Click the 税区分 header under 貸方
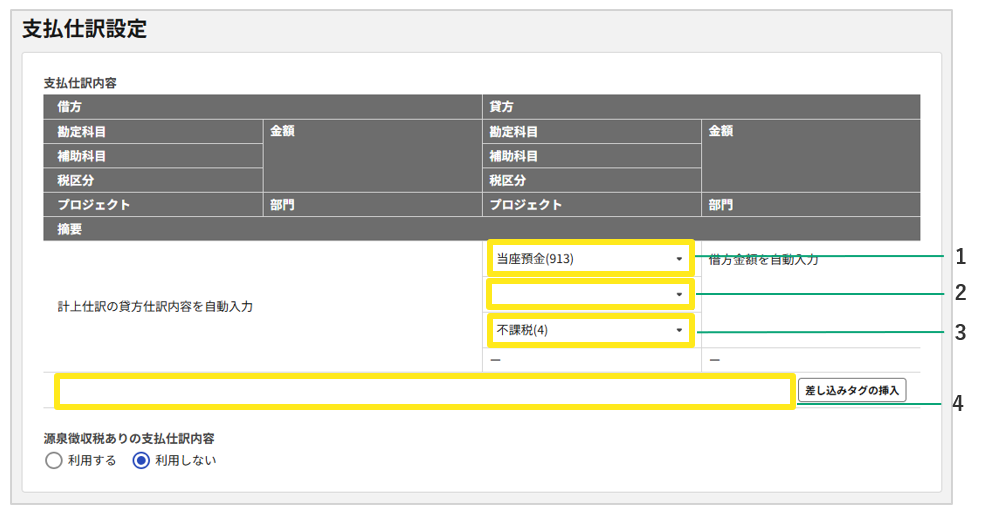Screen dimensions: 988x512 [x=507, y=181]
